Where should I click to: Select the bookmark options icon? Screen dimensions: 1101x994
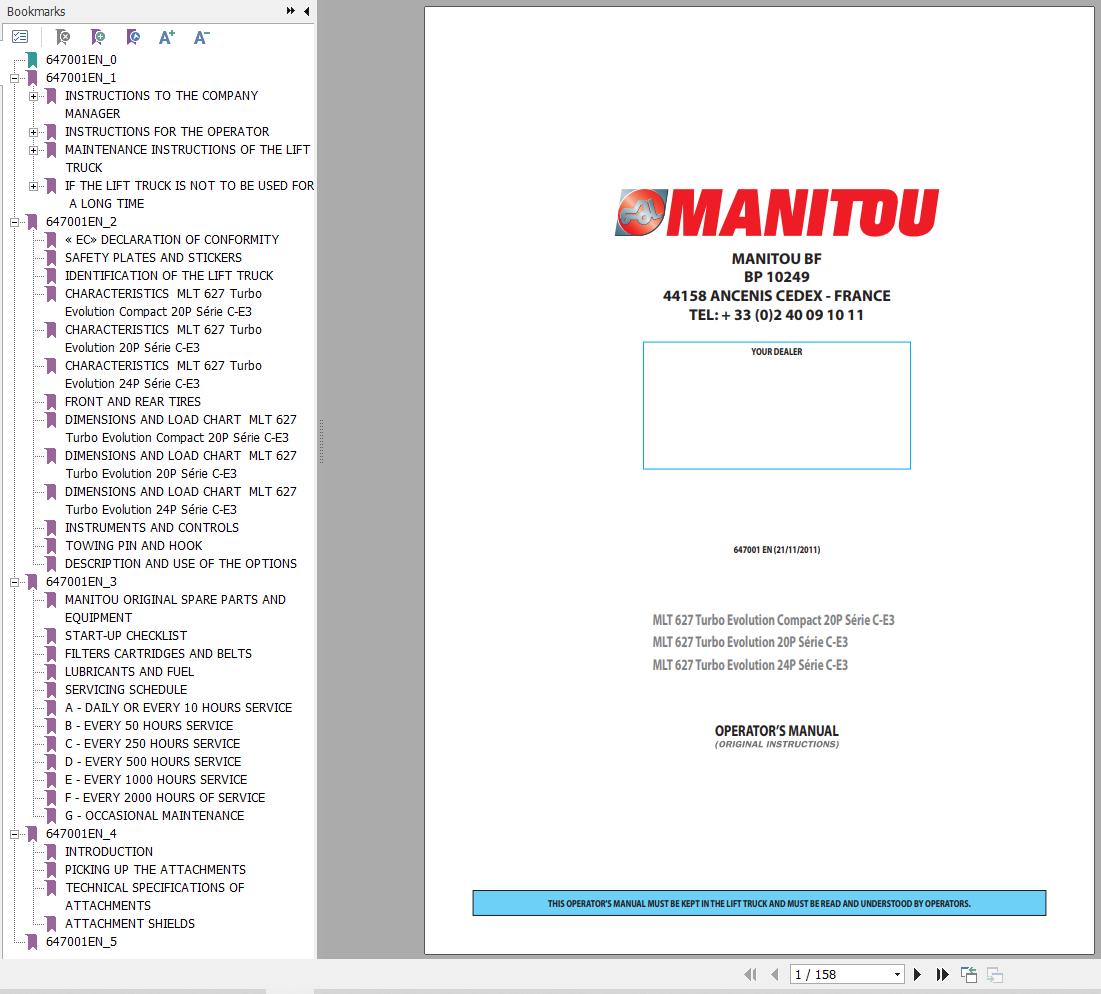19,35
